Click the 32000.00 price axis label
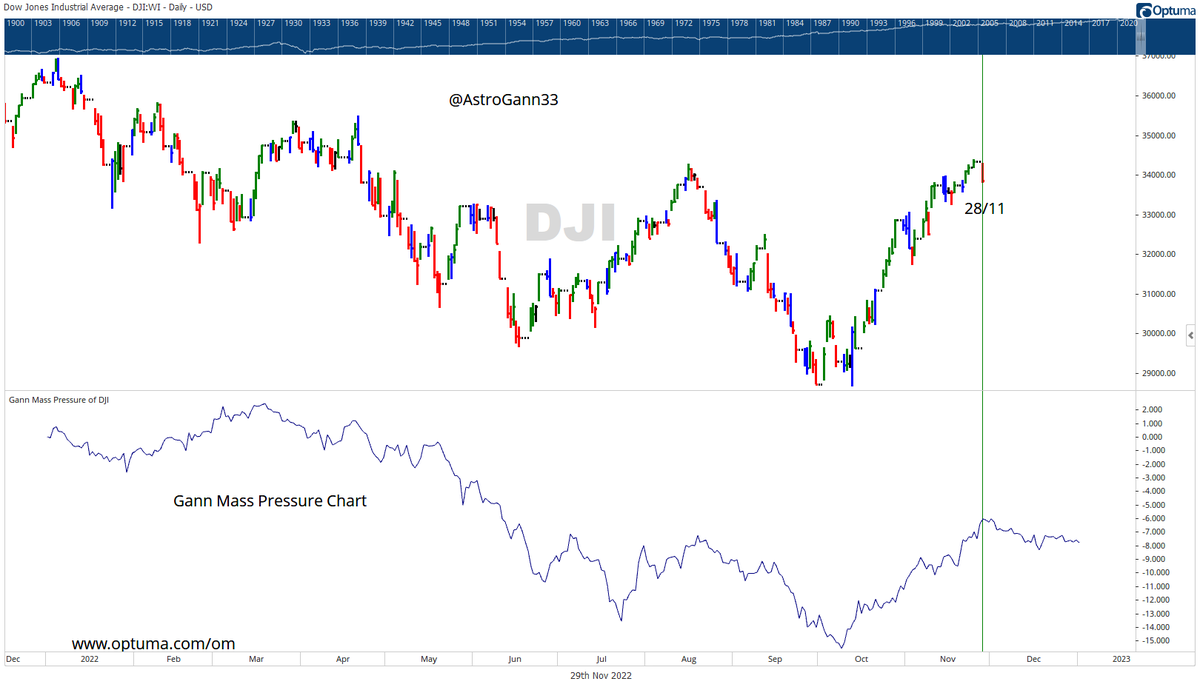 coord(1160,254)
